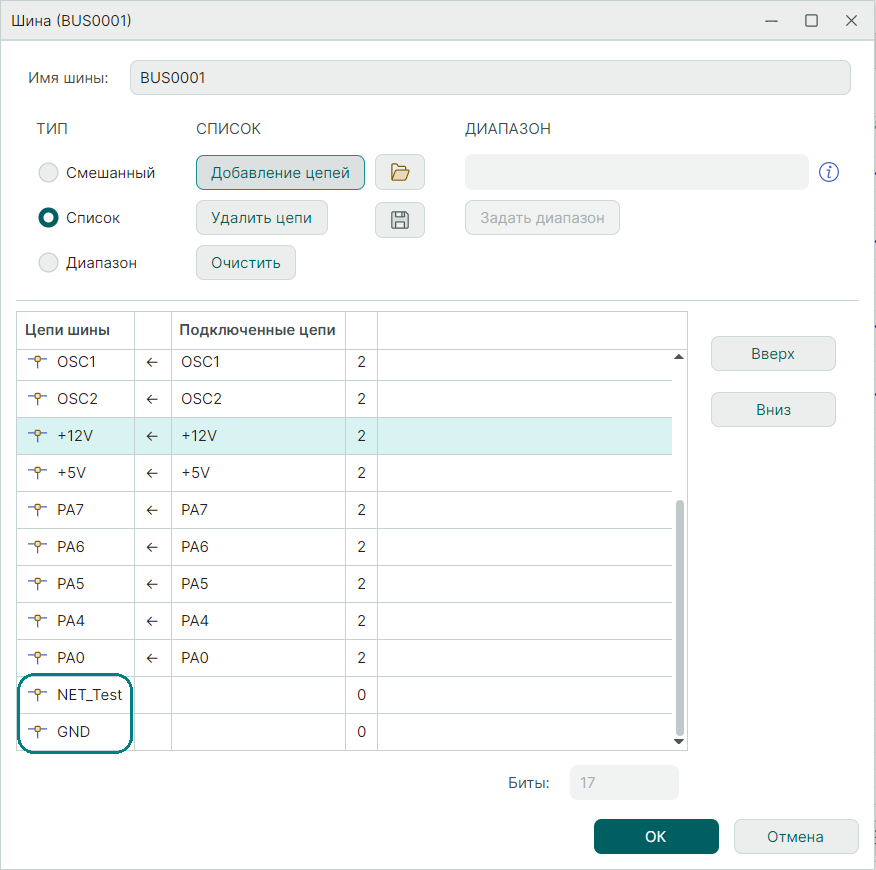Choose the Диапазон bus type option

(48, 263)
